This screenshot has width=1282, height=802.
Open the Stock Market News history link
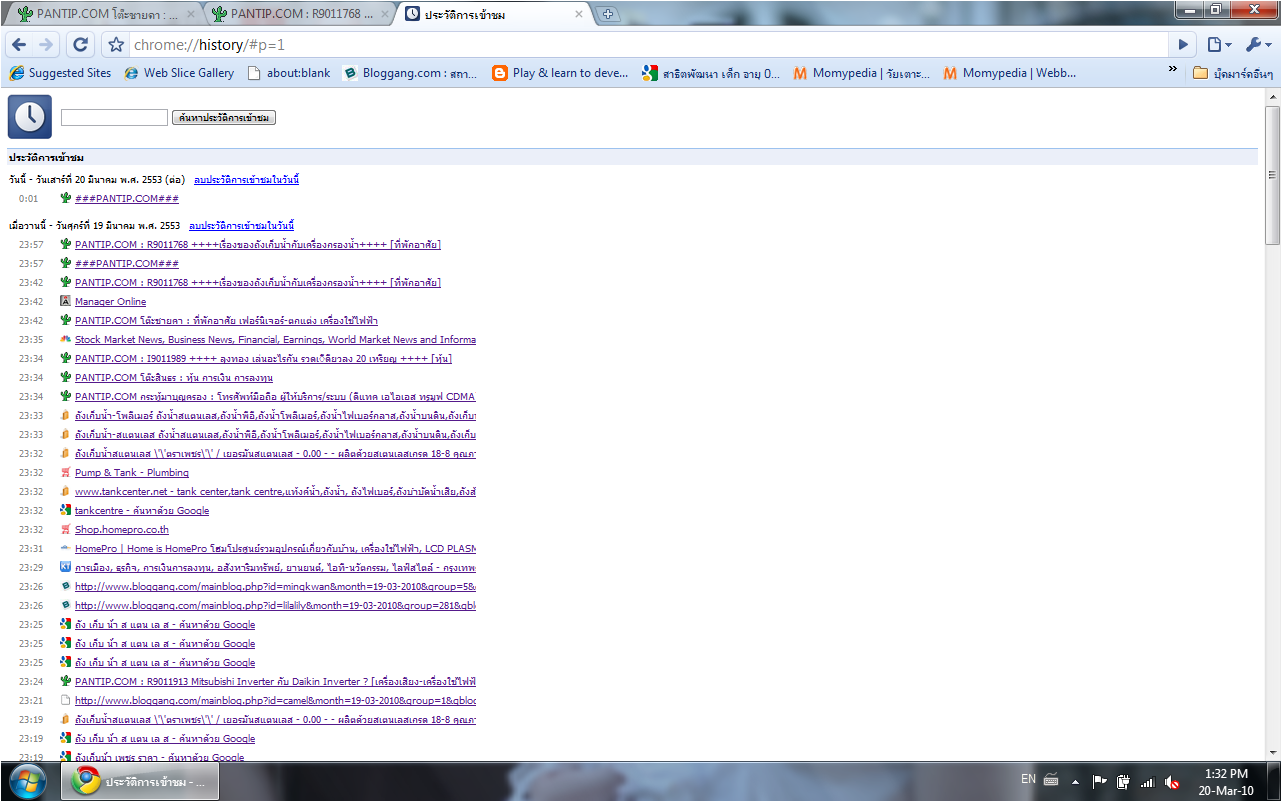275,340
